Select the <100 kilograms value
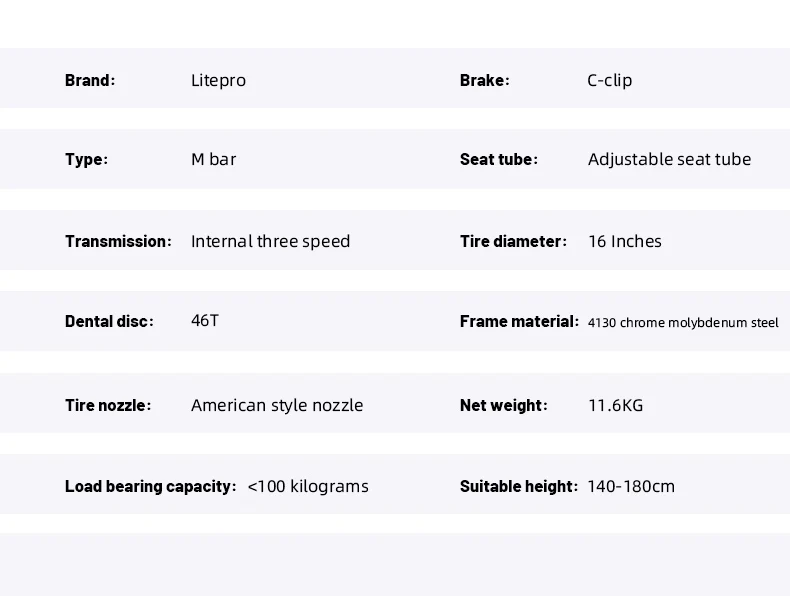This screenshot has height=596, width=790. tap(308, 486)
